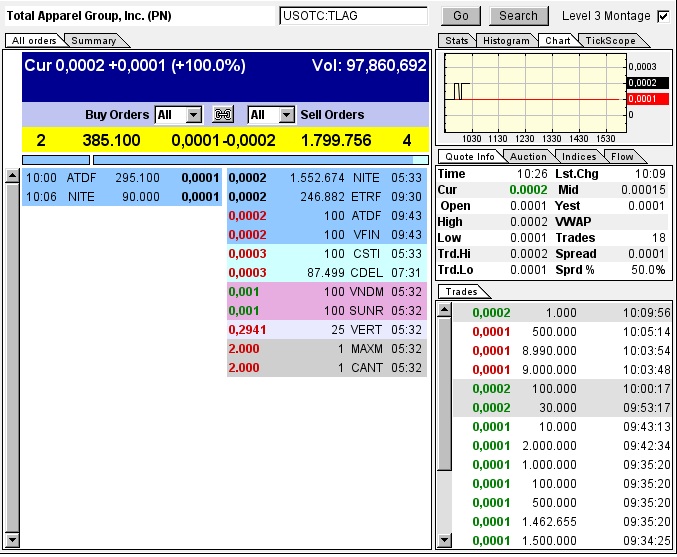Click order book scrollbar up arrow
Screen dimensions: 677x557
tap(13, 176)
